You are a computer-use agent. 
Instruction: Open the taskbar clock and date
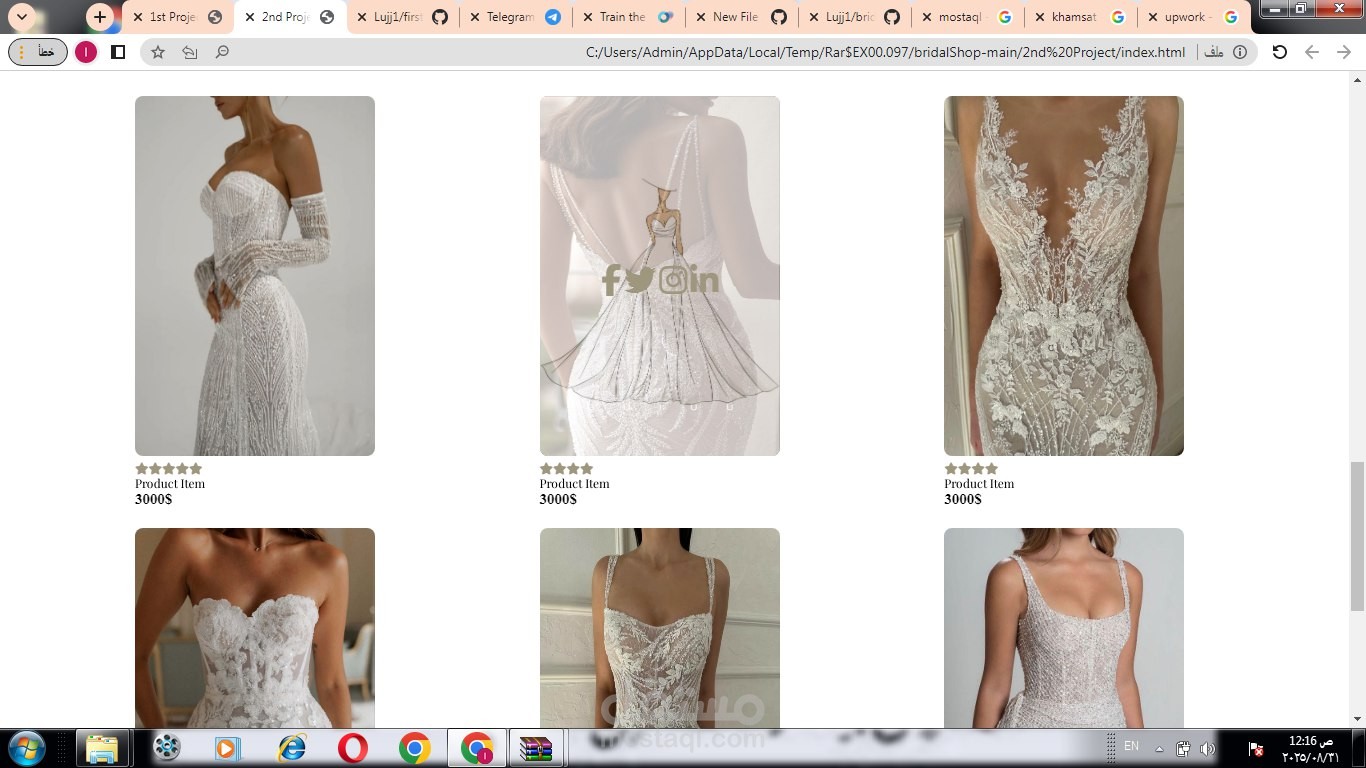tap(1310, 749)
